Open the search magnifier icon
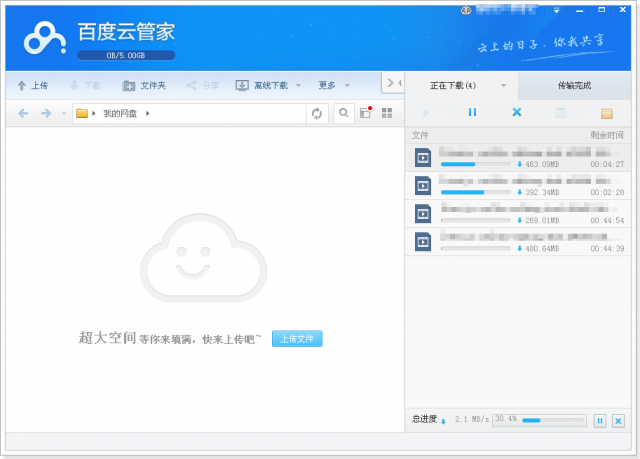Image resolution: width=640 pixels, height=459 pixels. 344,113
